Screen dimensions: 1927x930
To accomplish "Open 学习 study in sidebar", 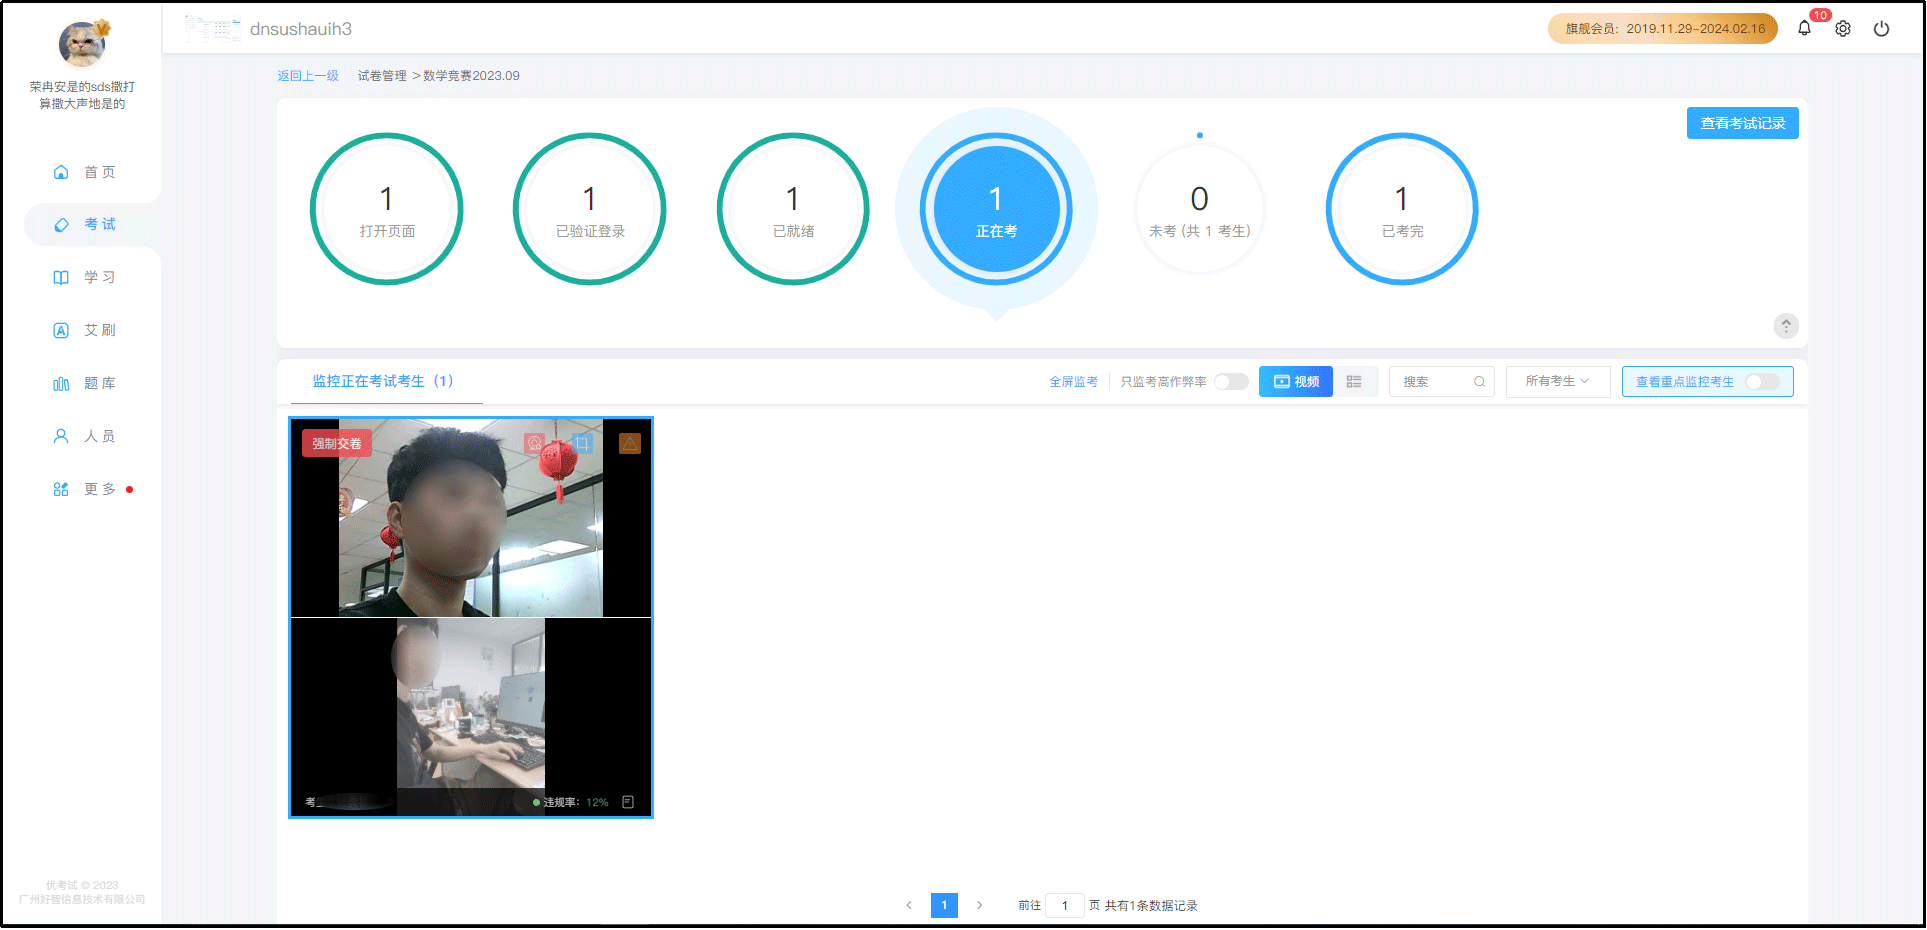I will 84,277.
